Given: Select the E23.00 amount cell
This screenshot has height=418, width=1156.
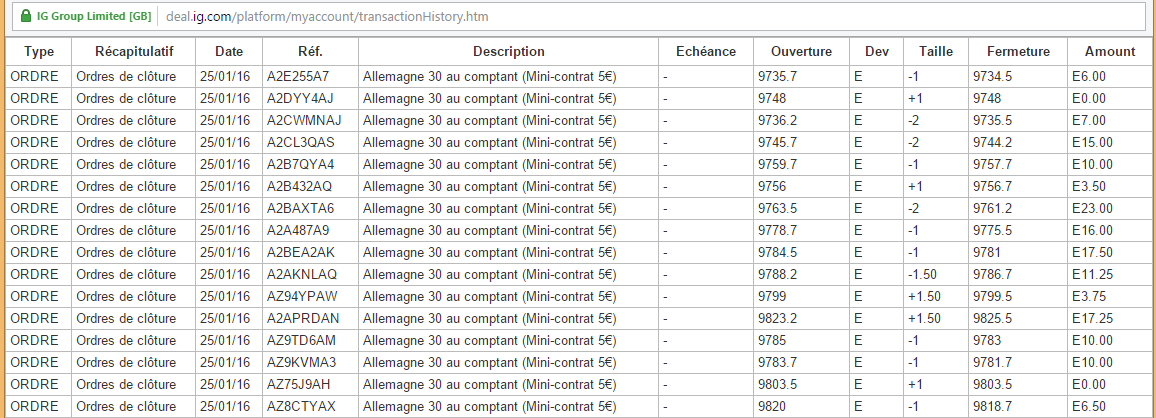Looking at the screenshot, I should tap(1092, 208).
